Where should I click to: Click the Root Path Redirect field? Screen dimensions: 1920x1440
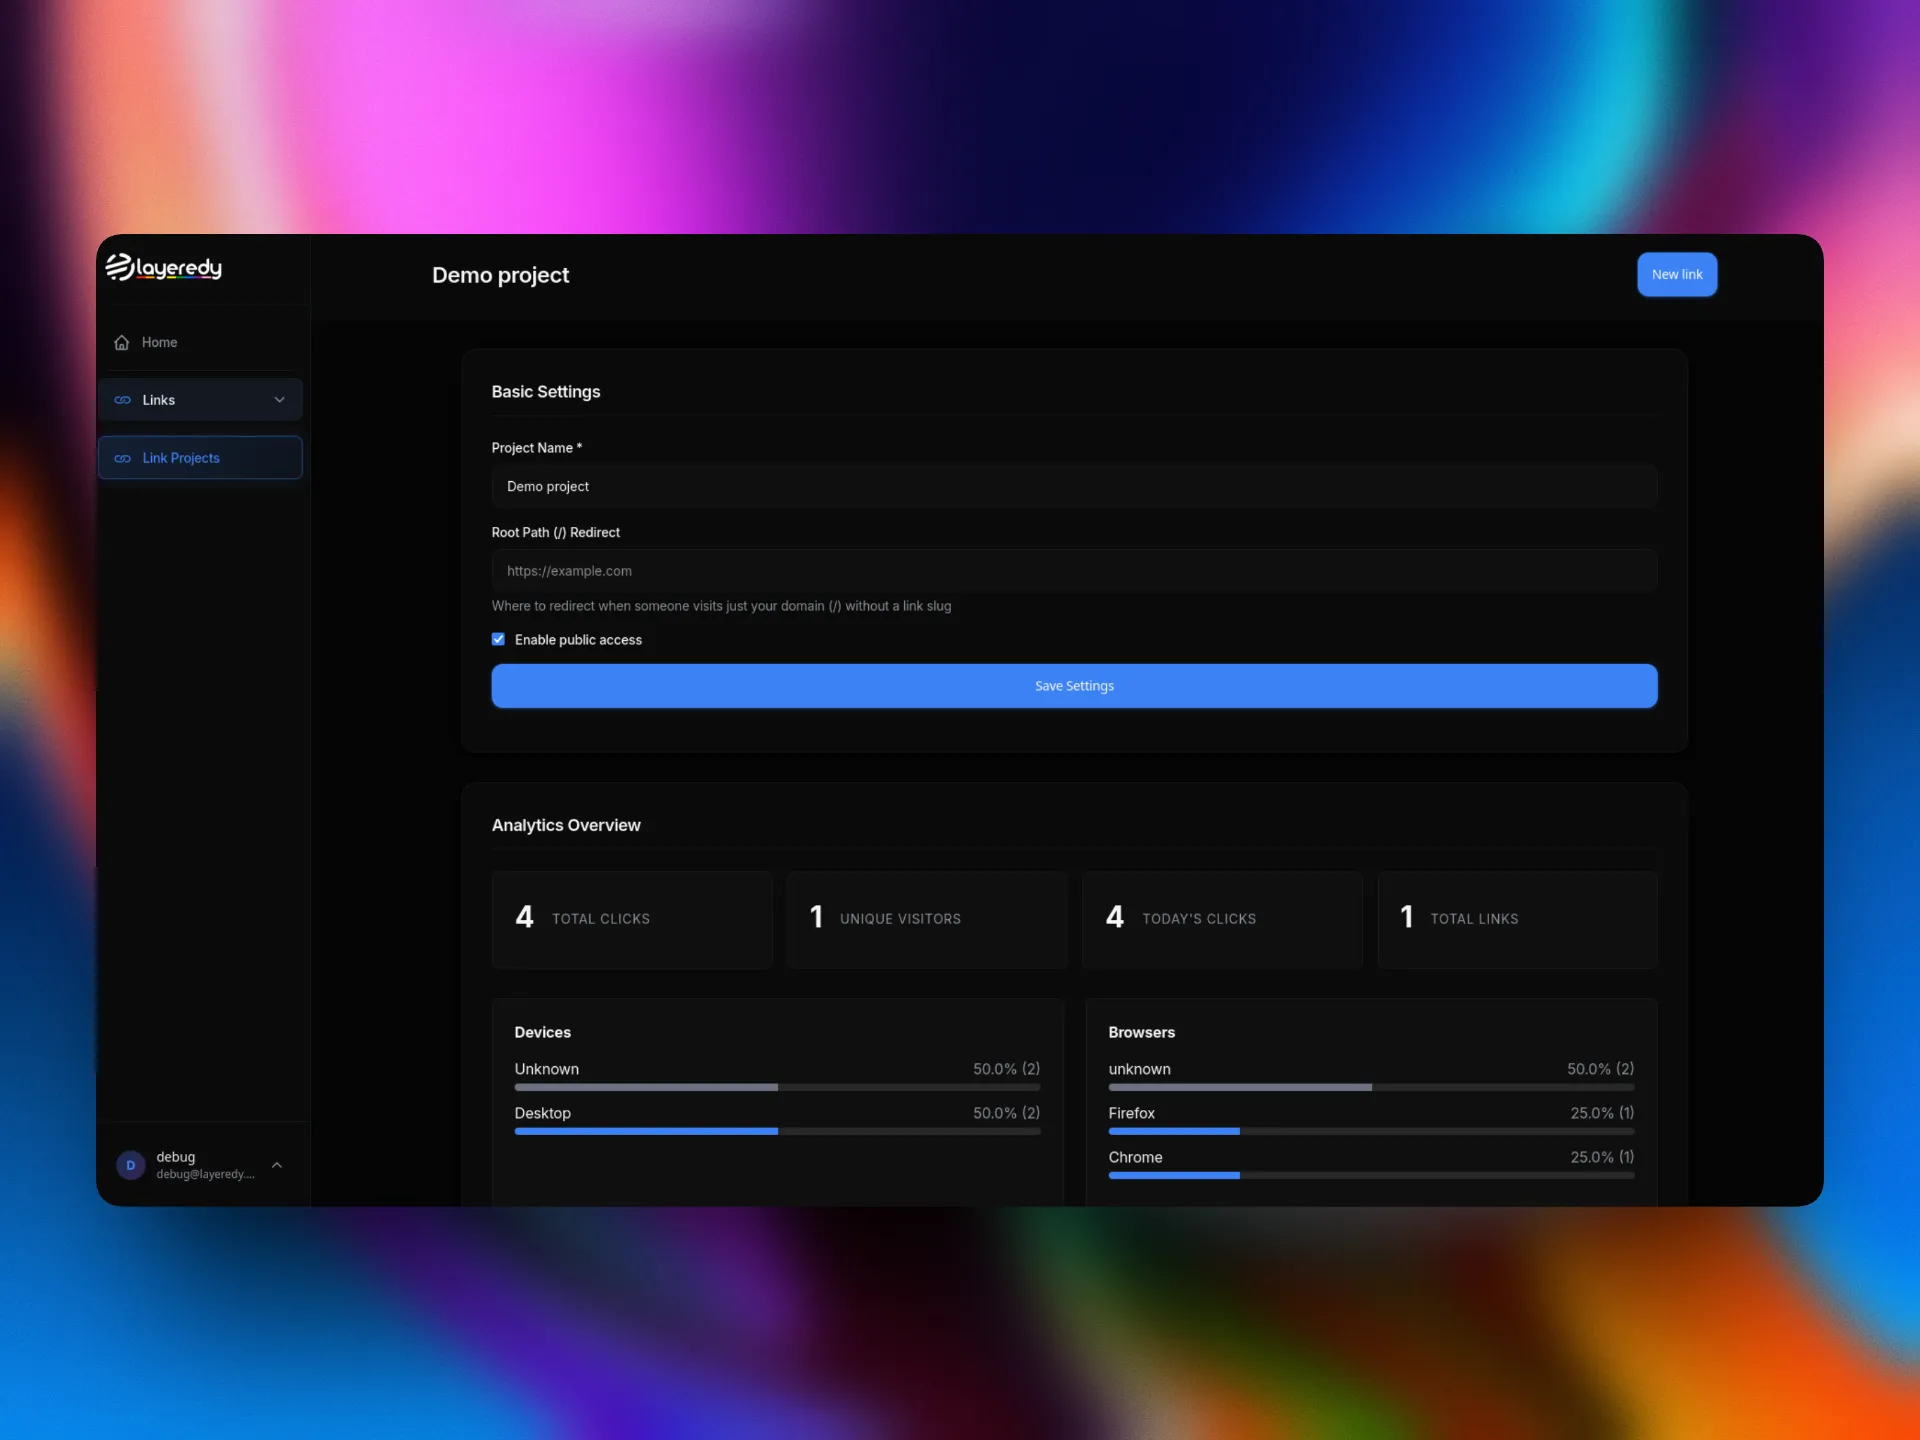pyautogui.click(x=1073, y=570)
